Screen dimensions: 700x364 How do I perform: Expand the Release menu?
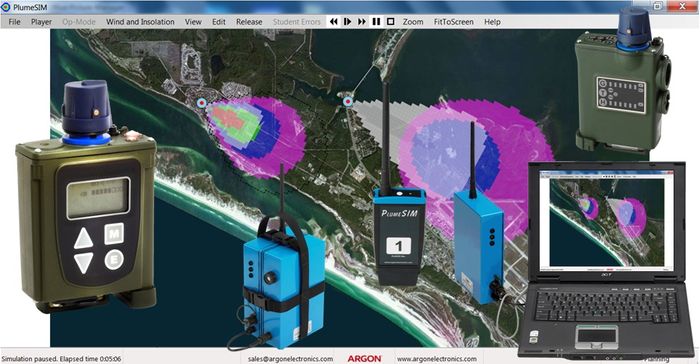tap(249, 22)
